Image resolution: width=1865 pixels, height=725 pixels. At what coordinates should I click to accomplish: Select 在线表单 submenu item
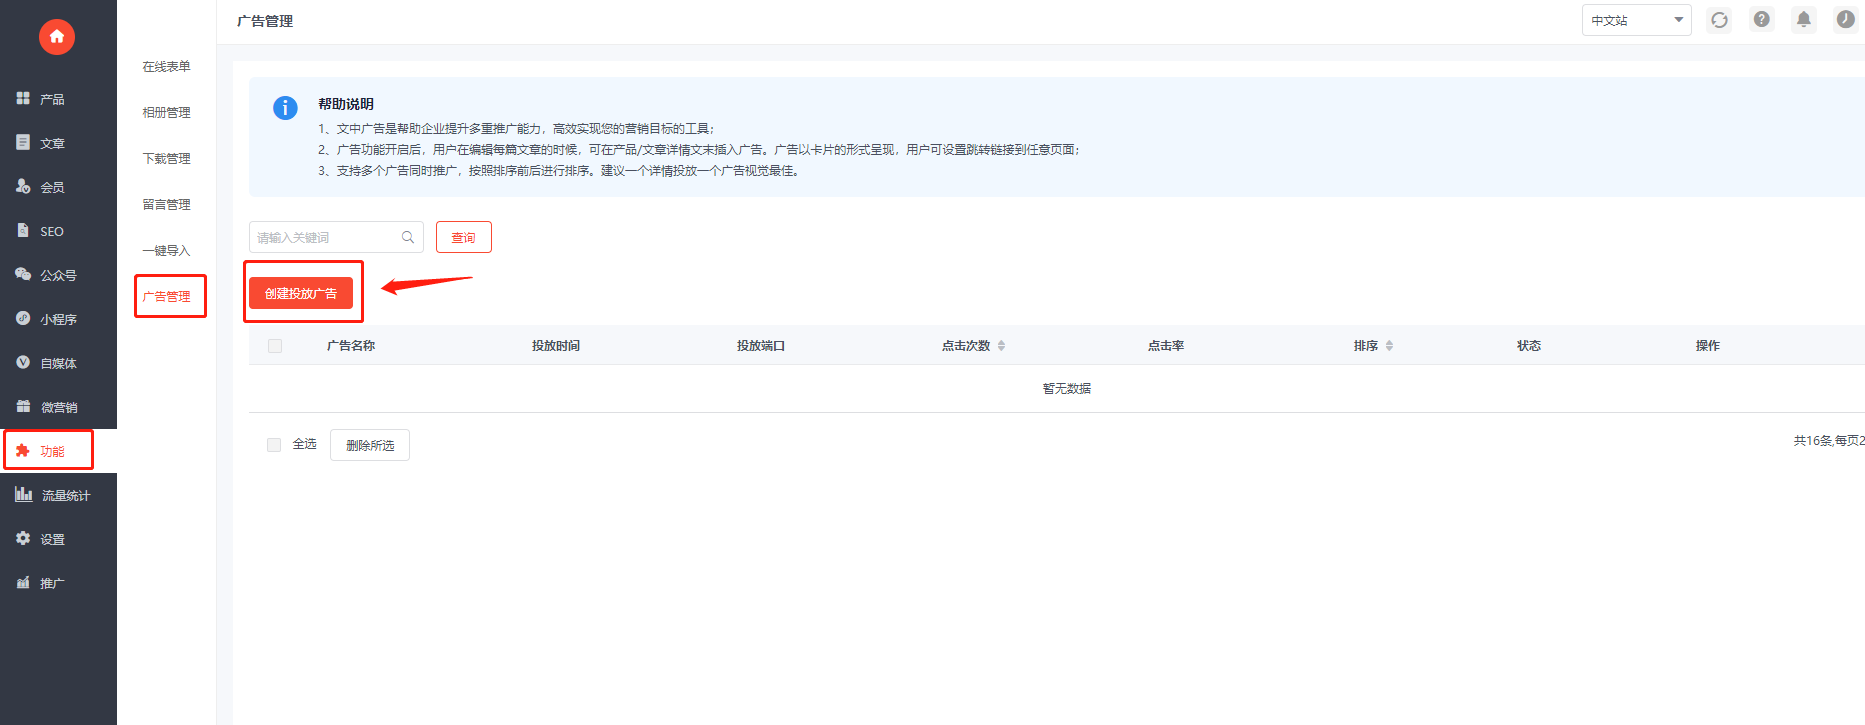pyautogui.click(x=166, y=66)
